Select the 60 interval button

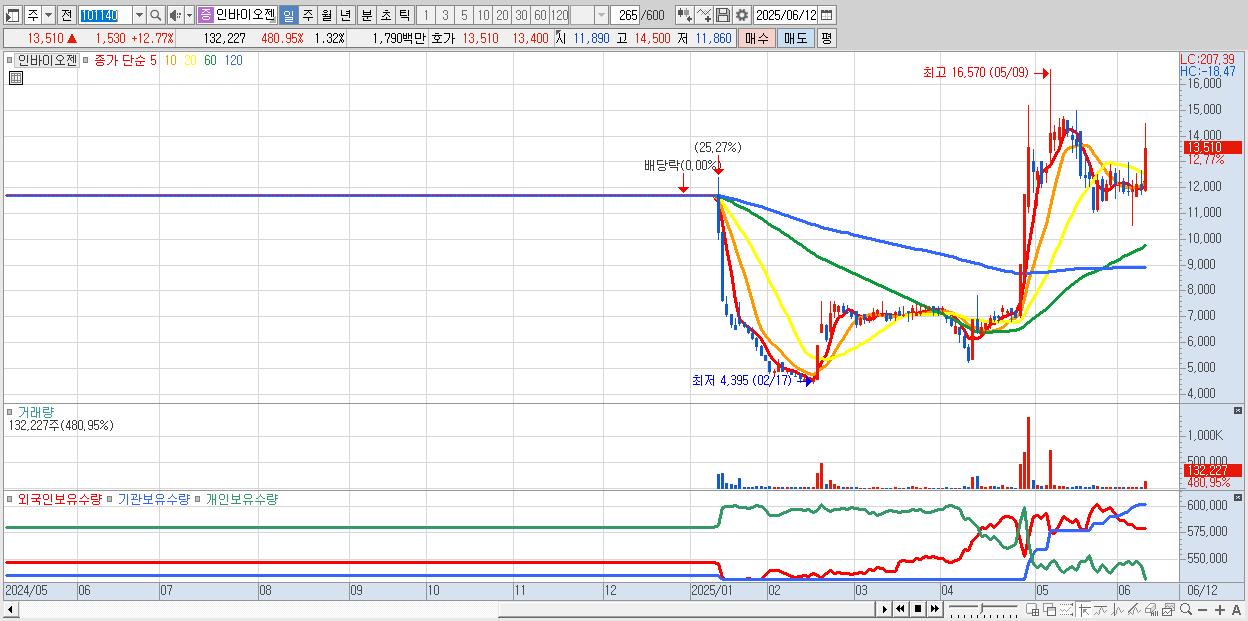pyautogui.click(x=540, y=15)
